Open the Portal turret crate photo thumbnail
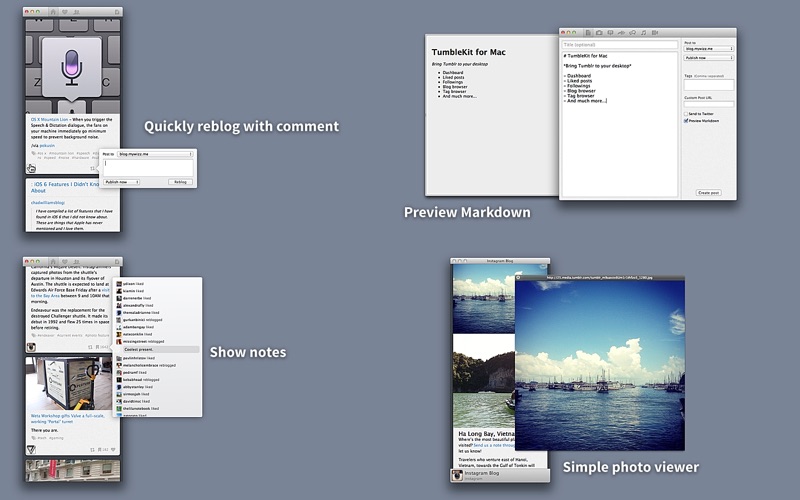Viewport: 800px width, 500px height. (69, 383)
